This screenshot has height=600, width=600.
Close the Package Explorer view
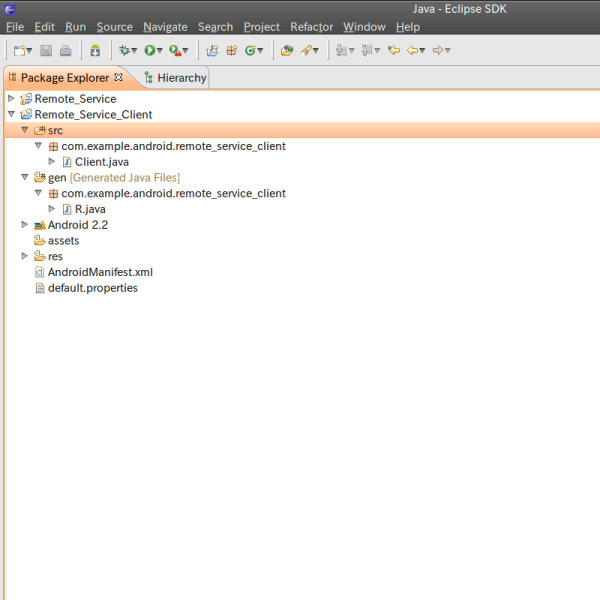pos(119,77)
